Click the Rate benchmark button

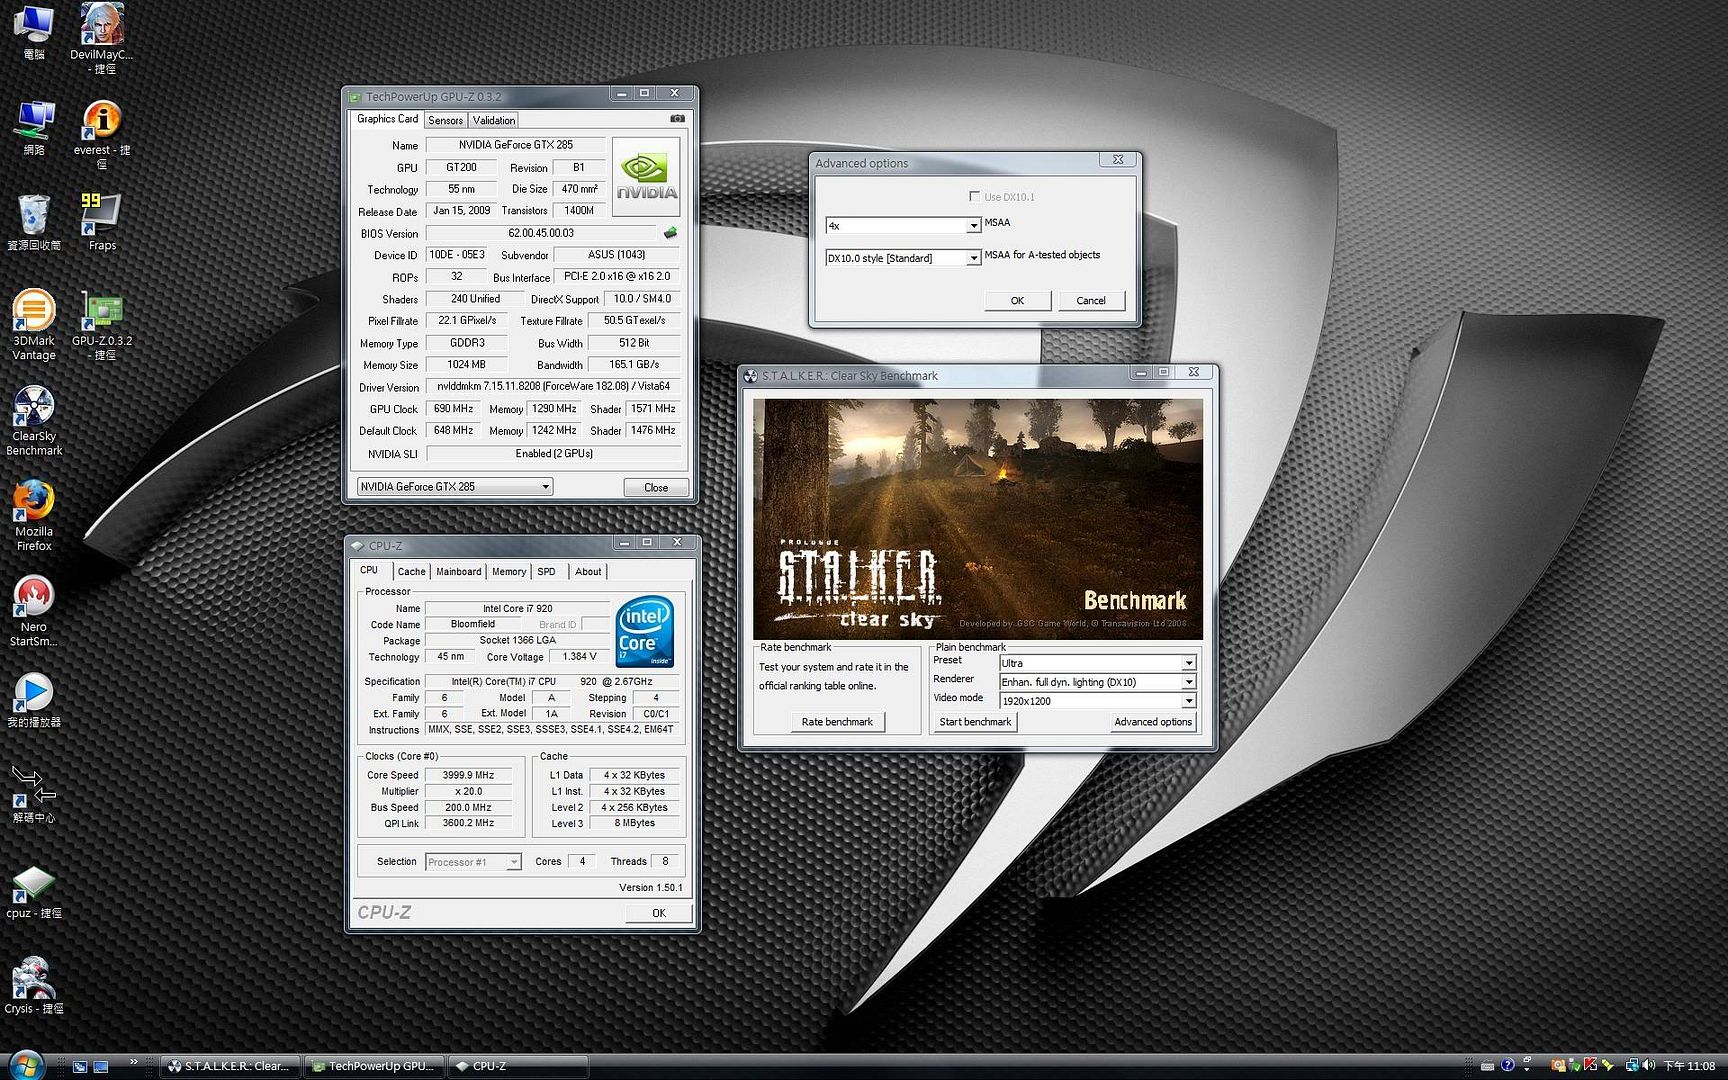[x=837, y=722]
